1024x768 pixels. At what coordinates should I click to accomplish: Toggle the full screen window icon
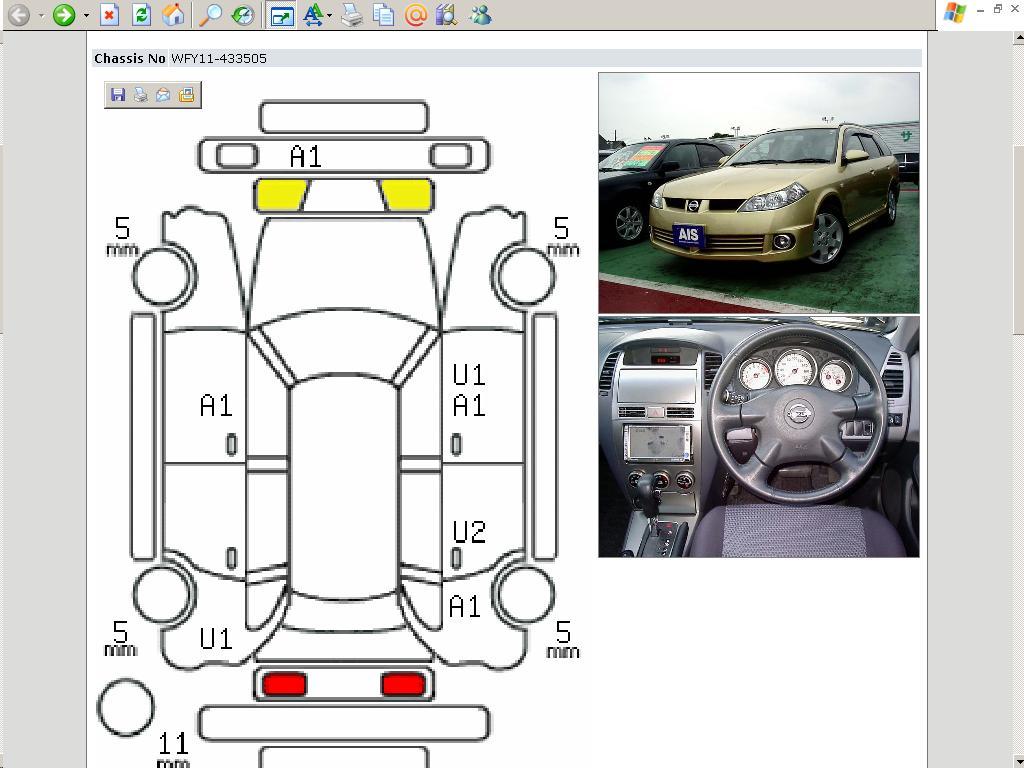(281, 14)
